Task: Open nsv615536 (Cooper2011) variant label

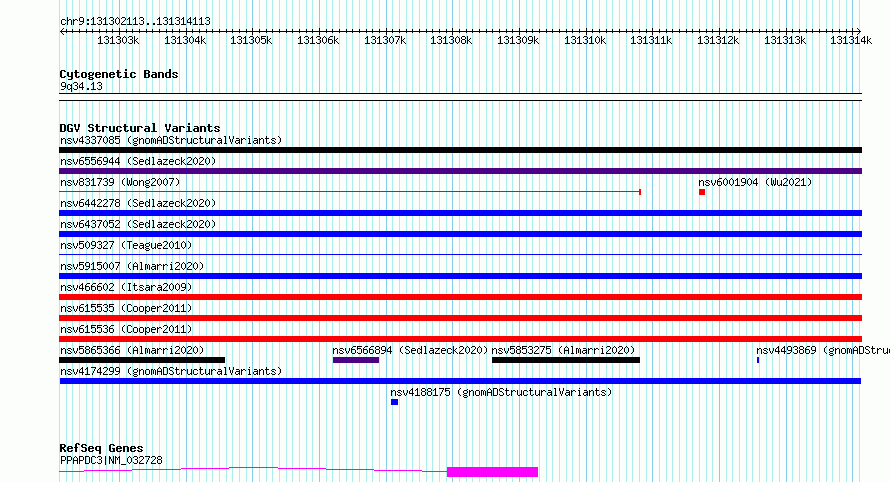Action: pos(126,329)
